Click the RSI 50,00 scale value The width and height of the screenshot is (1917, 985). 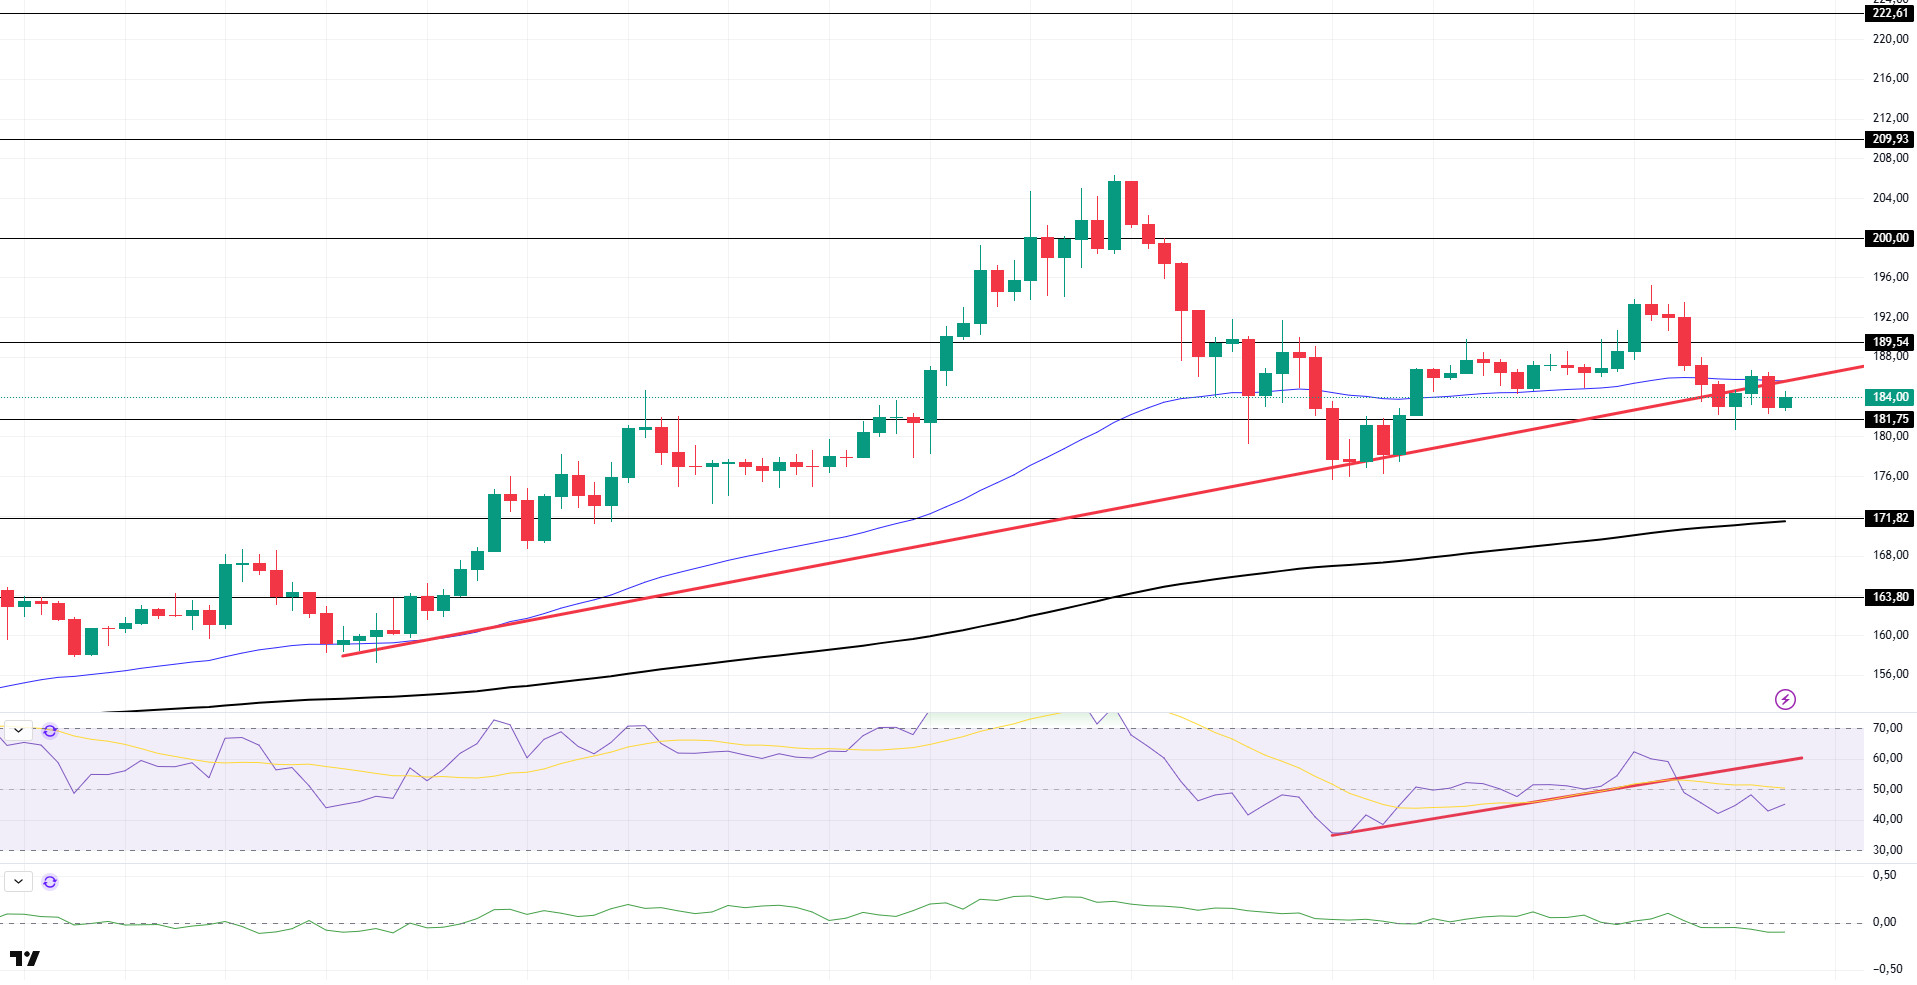pyautogui.click(x=1888, y=789)
